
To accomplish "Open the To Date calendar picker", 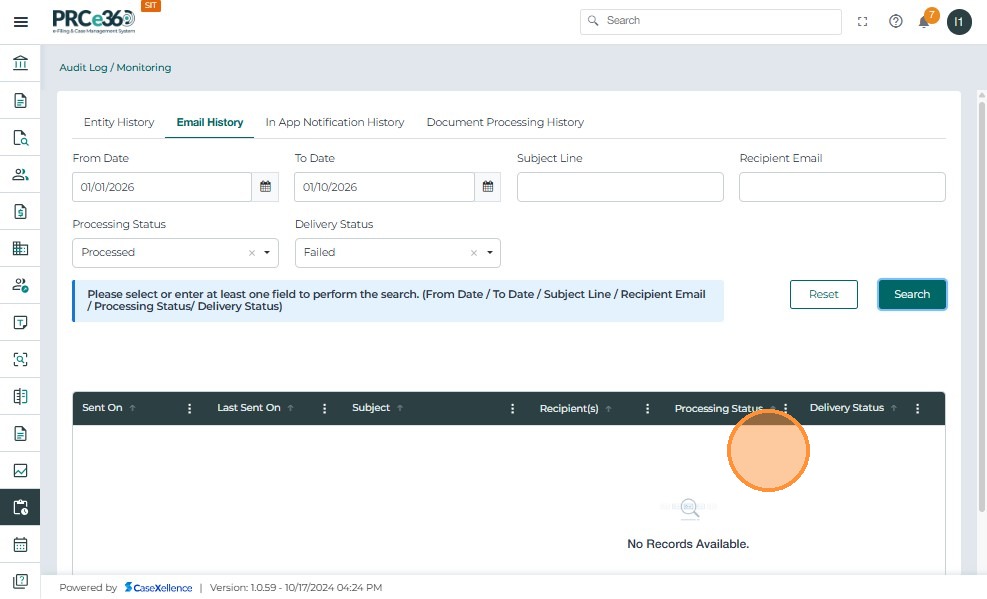I will pos(487,187).
